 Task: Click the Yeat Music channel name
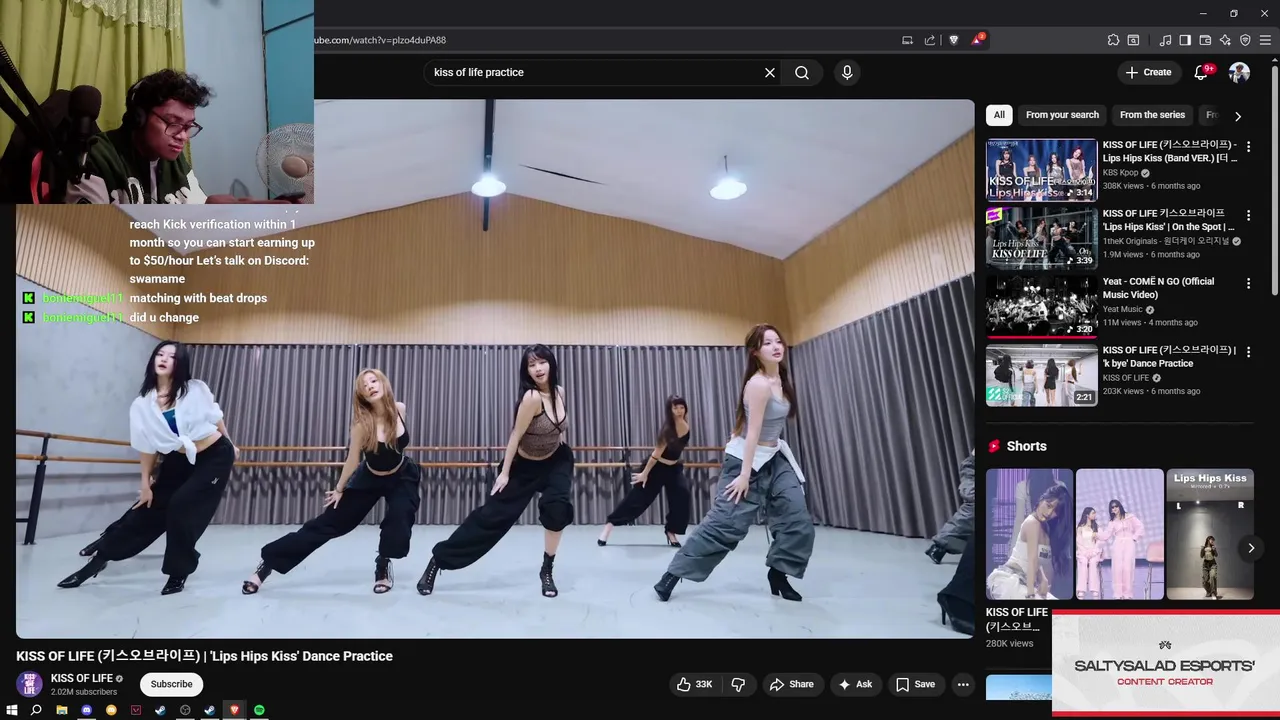(x=1122, y=309)
